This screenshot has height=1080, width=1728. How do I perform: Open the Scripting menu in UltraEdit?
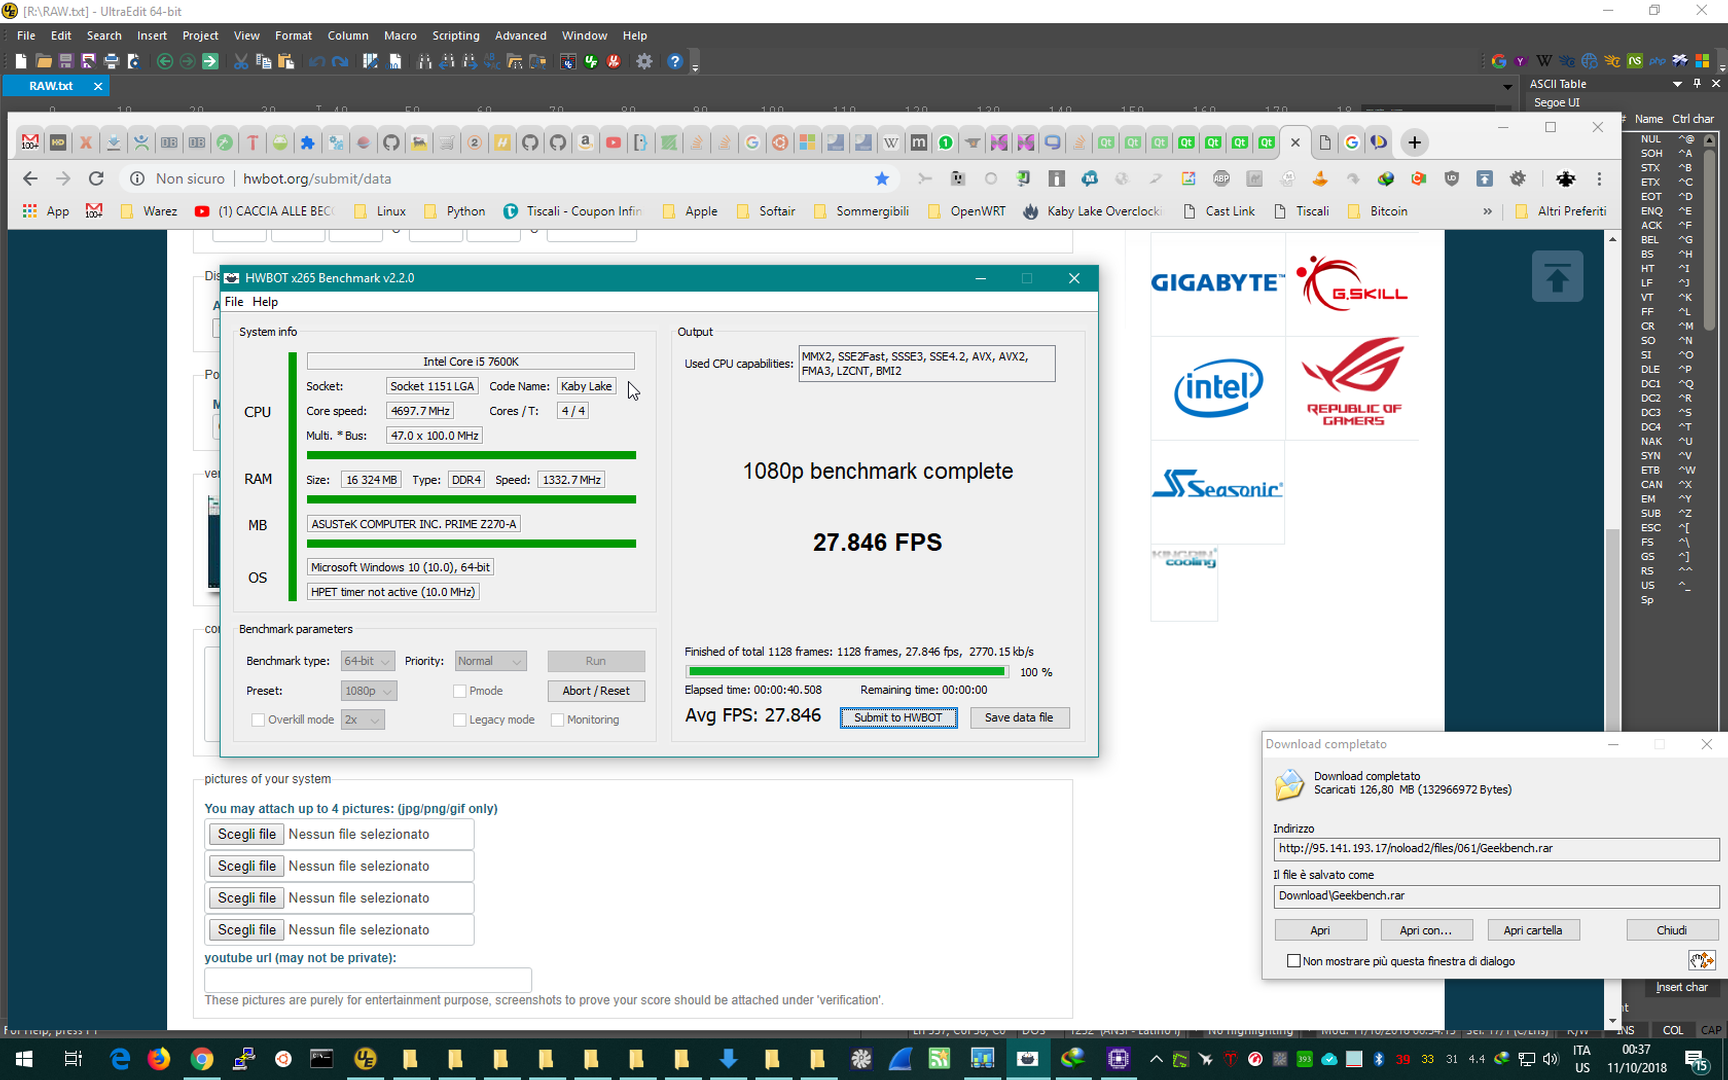click(455, 35)
